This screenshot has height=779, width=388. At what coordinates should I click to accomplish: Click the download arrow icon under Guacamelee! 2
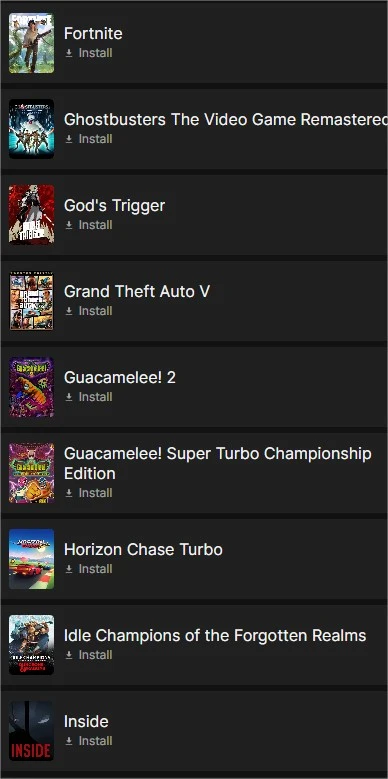pyautogui.click(x=69, y=397)
